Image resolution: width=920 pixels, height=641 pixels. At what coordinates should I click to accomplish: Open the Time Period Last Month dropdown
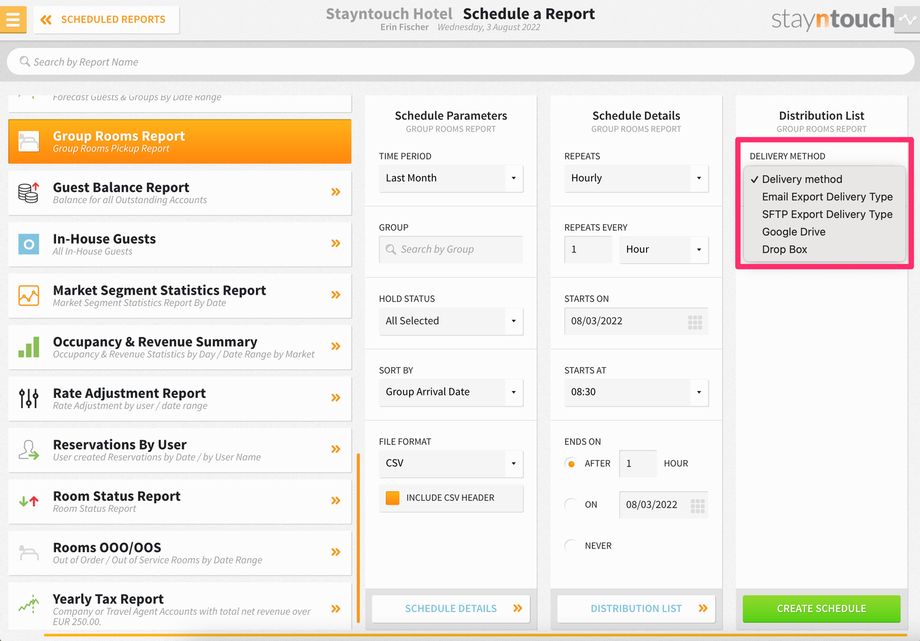451,178
